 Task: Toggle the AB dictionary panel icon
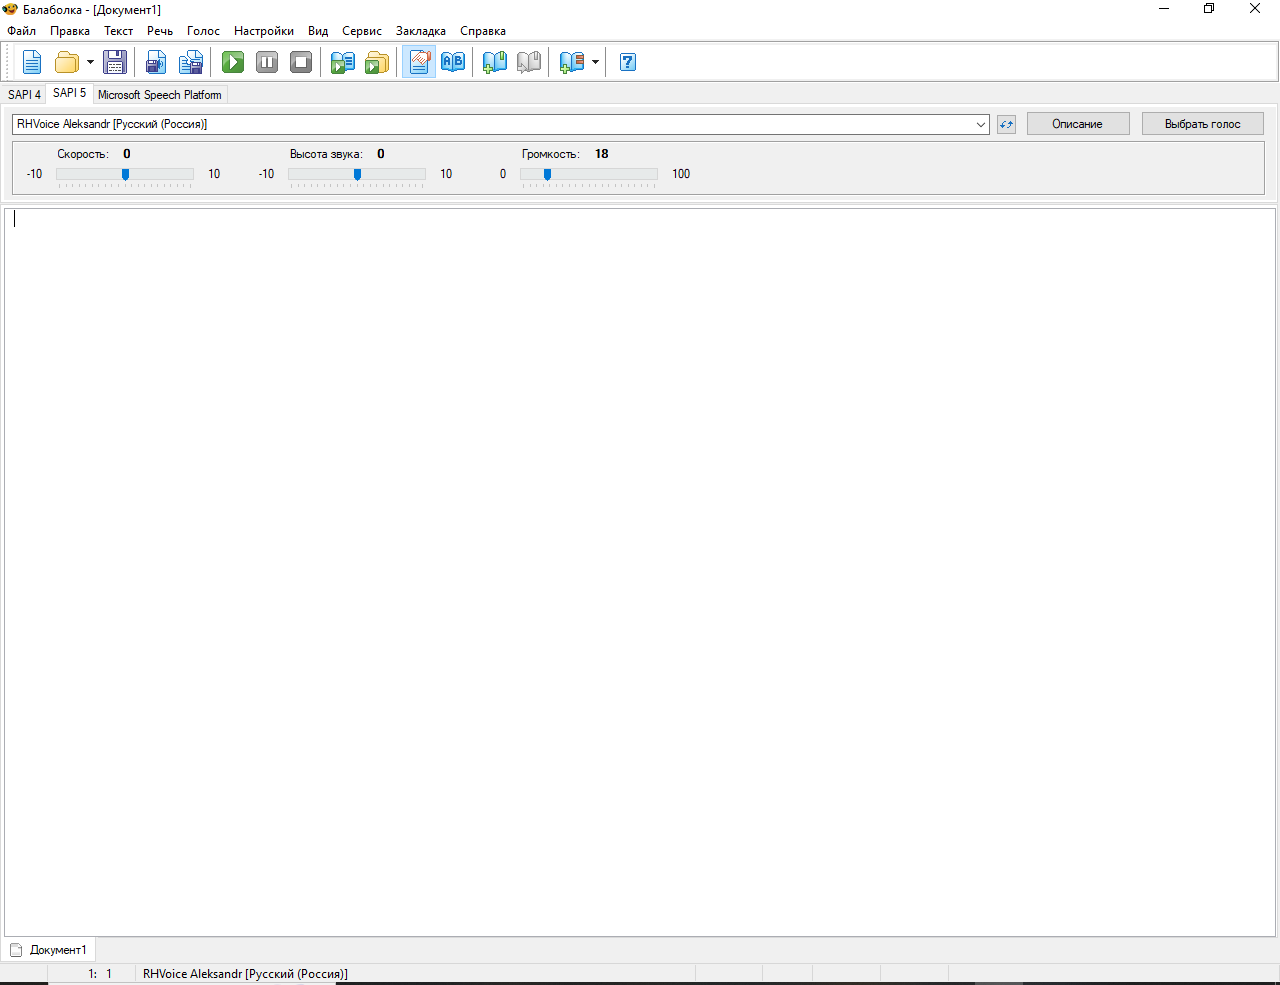[453, 62]
